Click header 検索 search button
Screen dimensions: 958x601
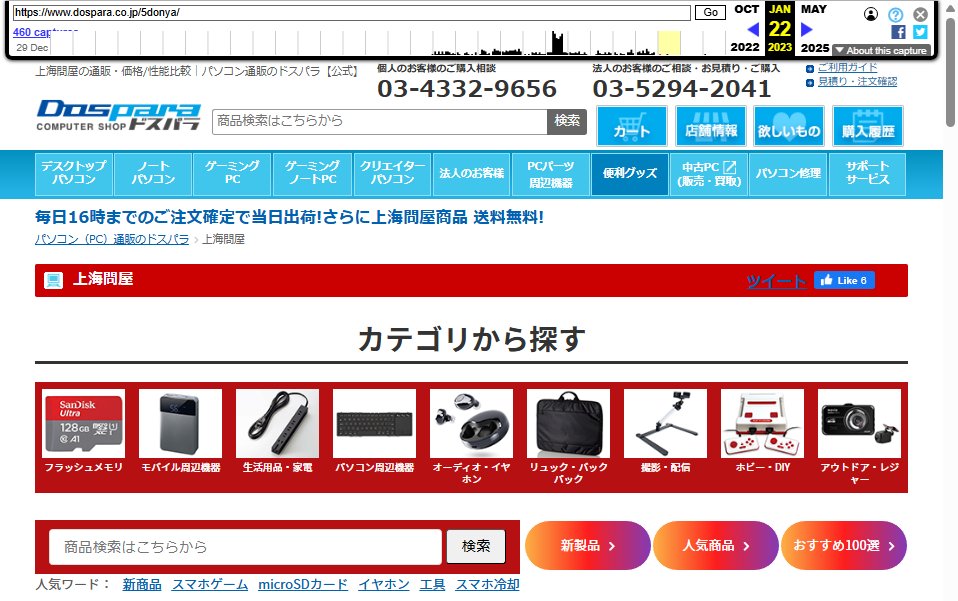tap(567, 122)
